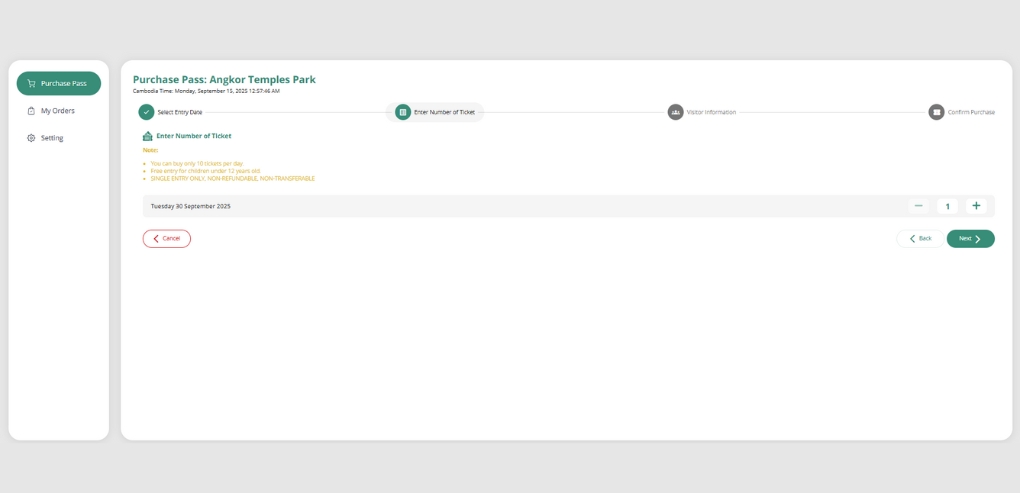
Task: Click the Tuesday 30 September 2025 date text
Action: [x=191, y=206]
